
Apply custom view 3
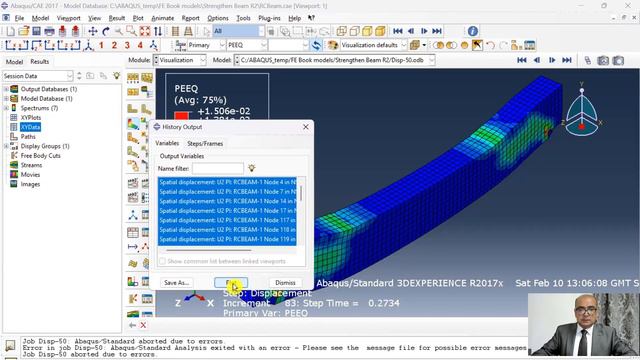coord(127,45)
